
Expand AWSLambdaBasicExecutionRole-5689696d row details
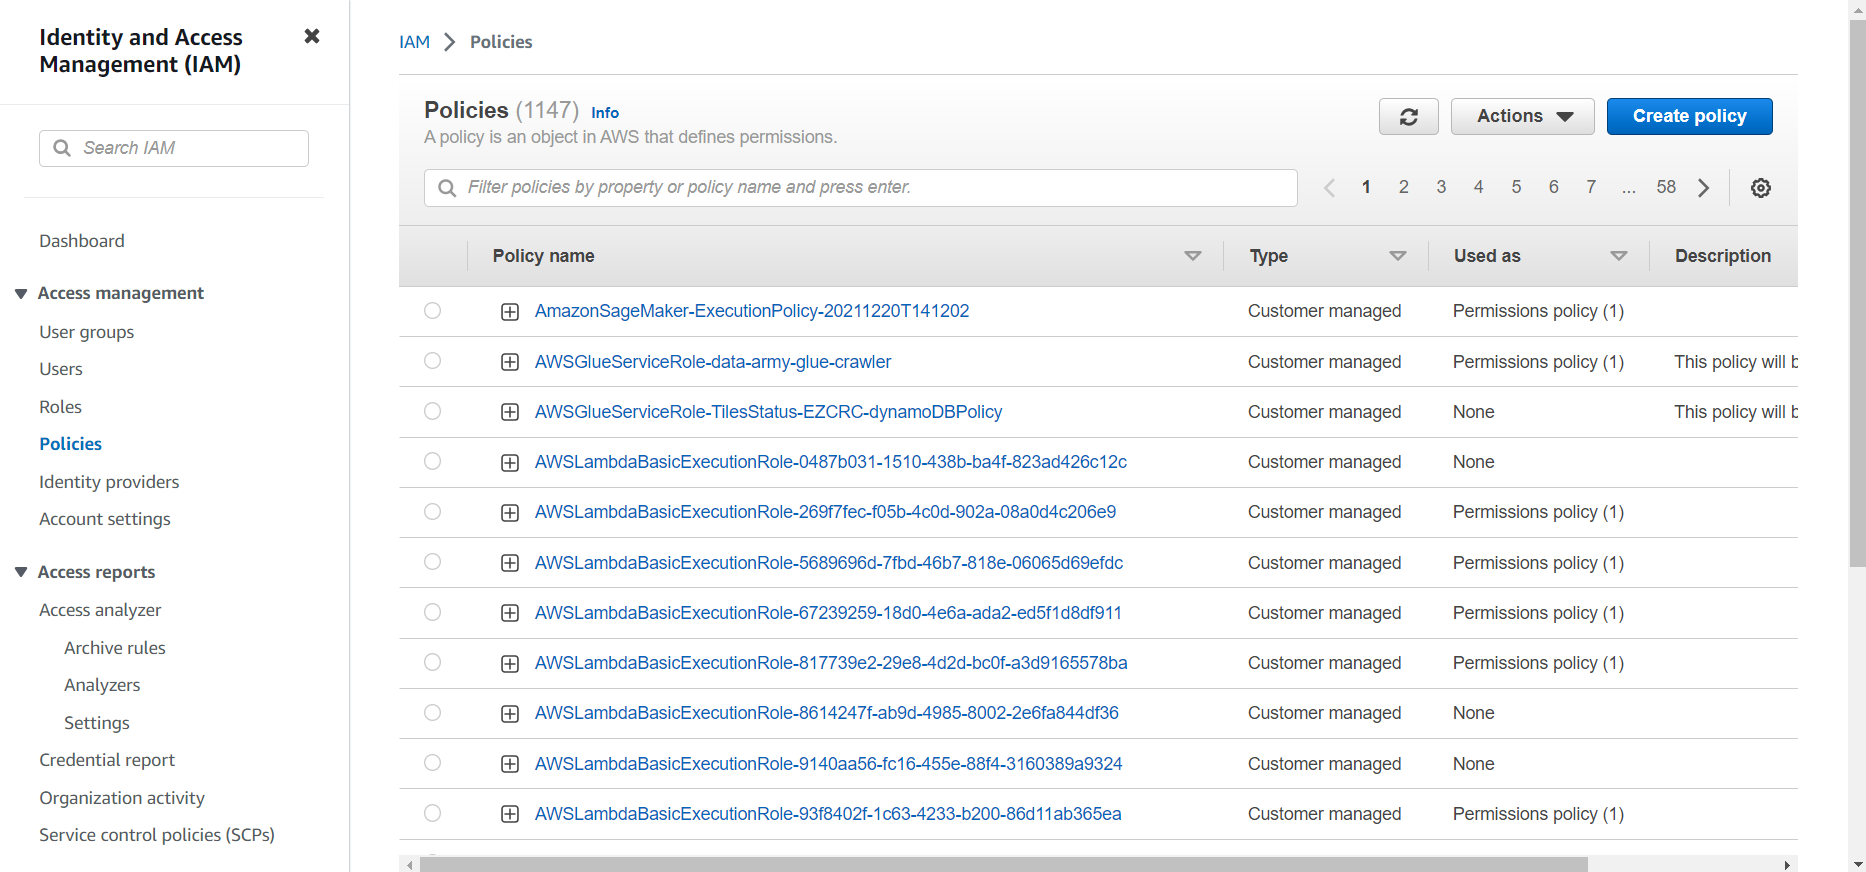coord(510,563)
